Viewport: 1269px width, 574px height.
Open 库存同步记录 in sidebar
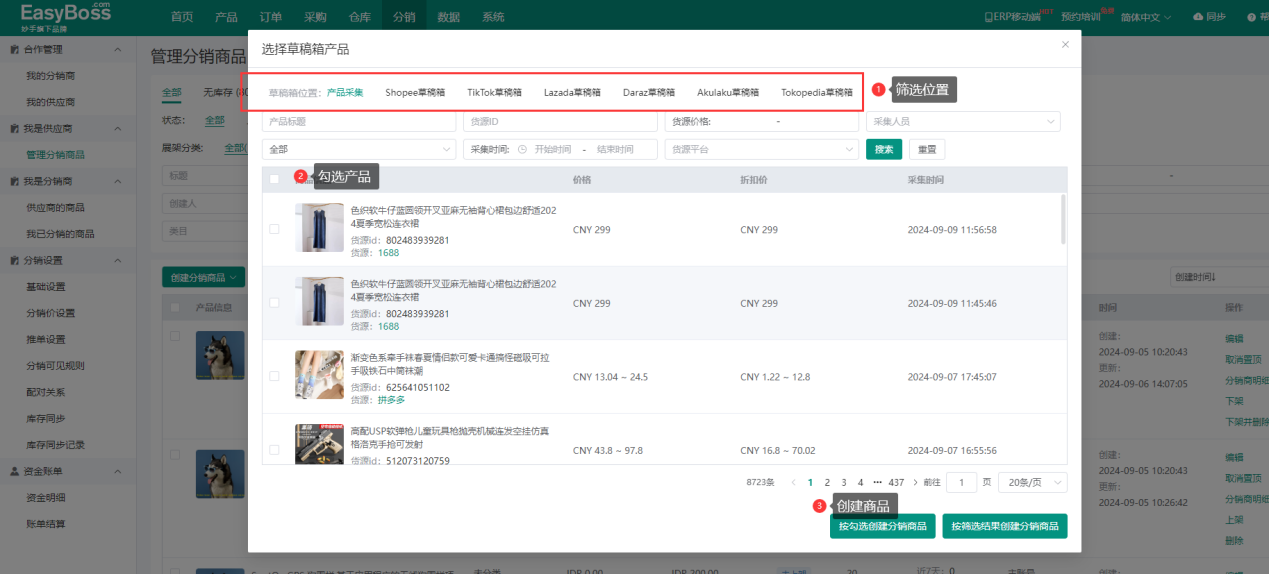55,445
